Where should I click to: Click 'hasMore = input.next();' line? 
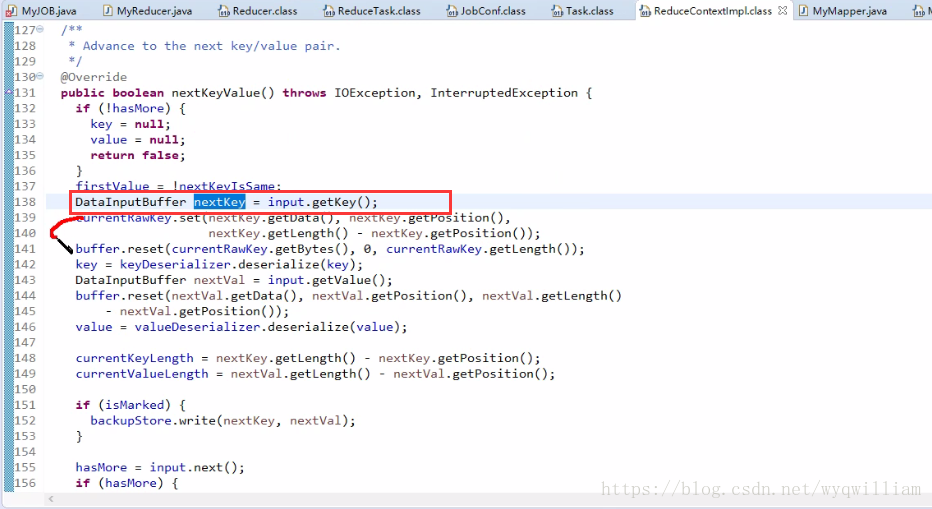coord(160,467)
